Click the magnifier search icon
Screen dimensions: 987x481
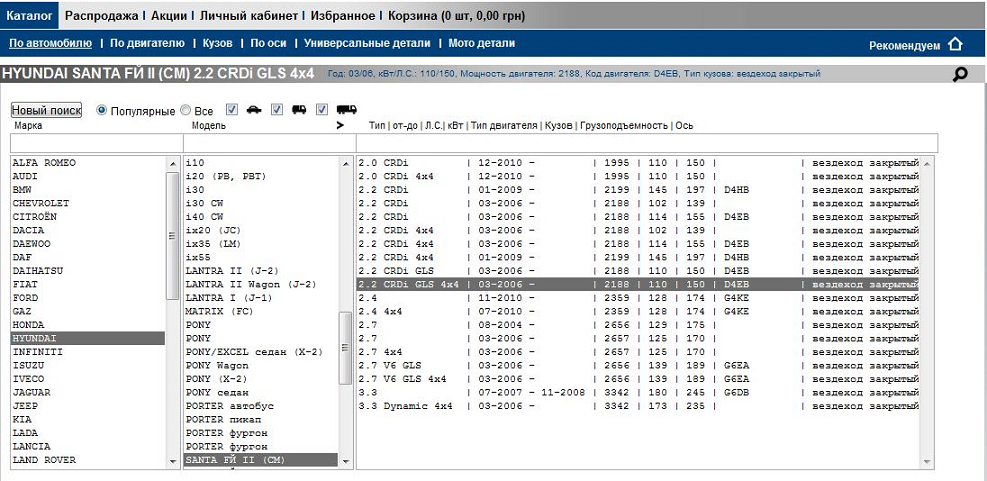pos(960,75)
